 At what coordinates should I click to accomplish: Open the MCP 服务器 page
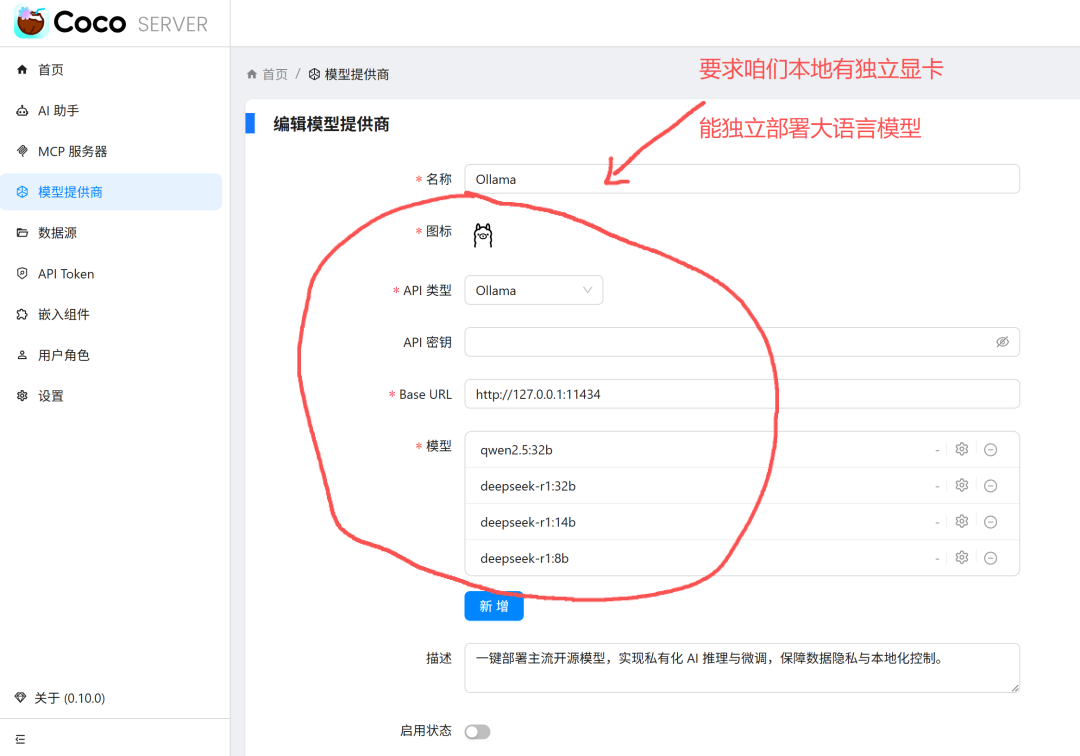(75, 151)
